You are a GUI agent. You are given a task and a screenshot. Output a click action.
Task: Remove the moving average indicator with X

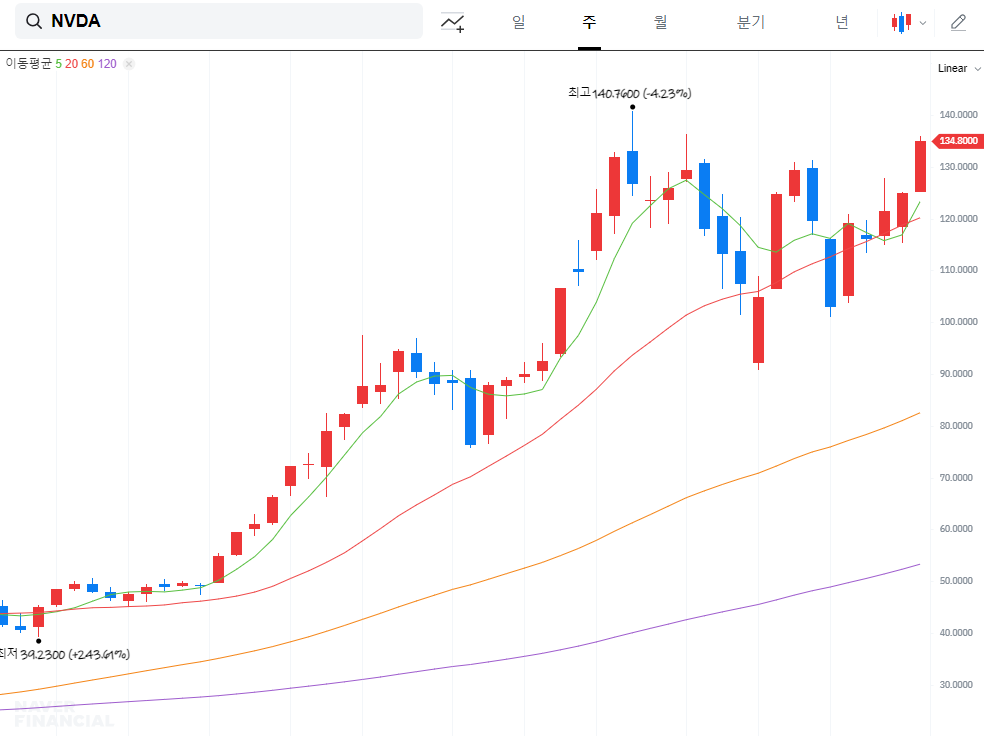coord(129,64)
